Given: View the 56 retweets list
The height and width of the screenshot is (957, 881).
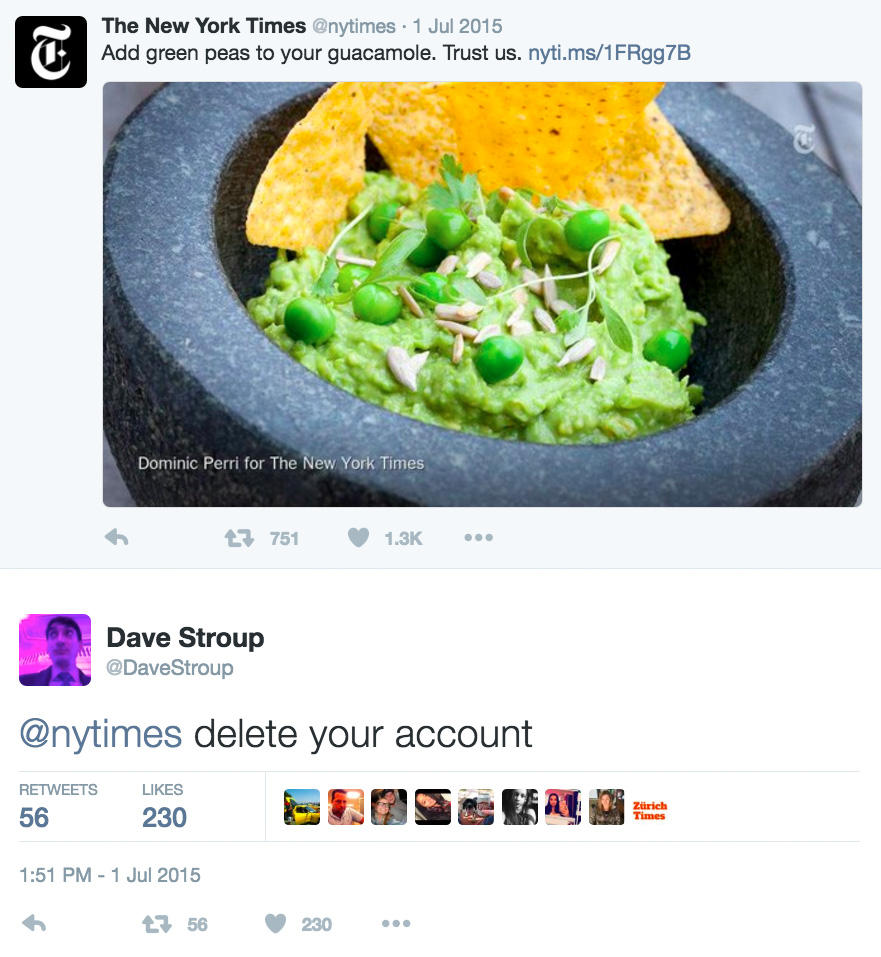Looking at the screenshot, I should click(34, 817).
